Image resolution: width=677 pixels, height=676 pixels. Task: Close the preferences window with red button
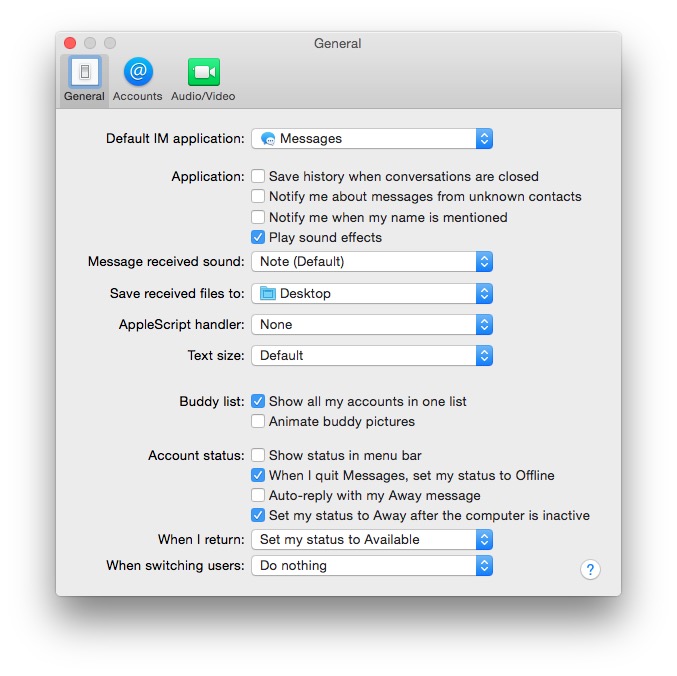[x=70, y=43]
